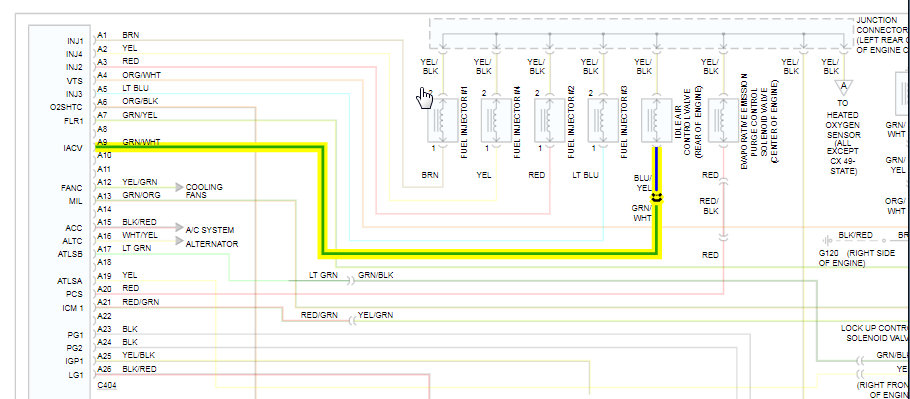Click the arrow pointing to A/C SYSTEM

pyautogui.click(x=179, y=227)
